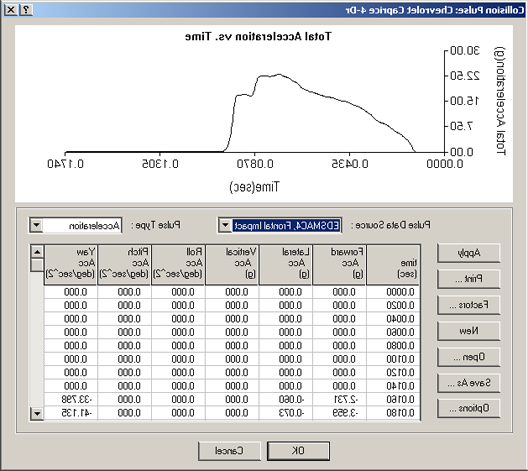
Task: Click the Forward Acc value -3.959
Action: coord(339,413)
